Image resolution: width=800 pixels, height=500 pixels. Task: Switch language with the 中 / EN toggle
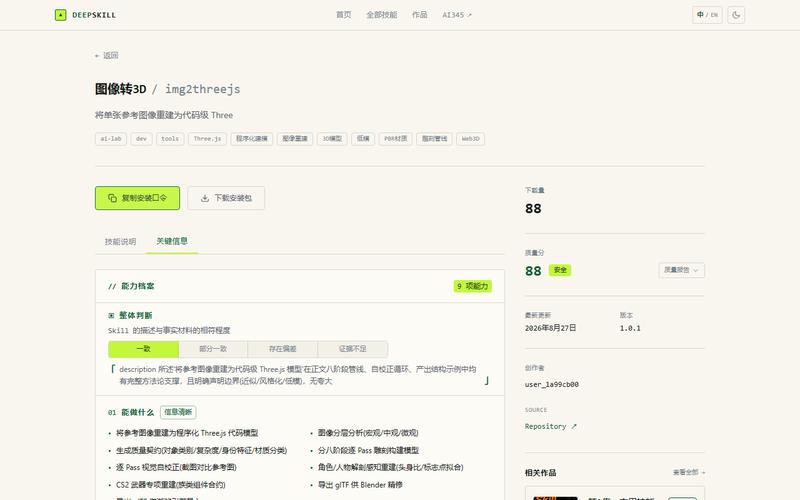pos(707,15)
